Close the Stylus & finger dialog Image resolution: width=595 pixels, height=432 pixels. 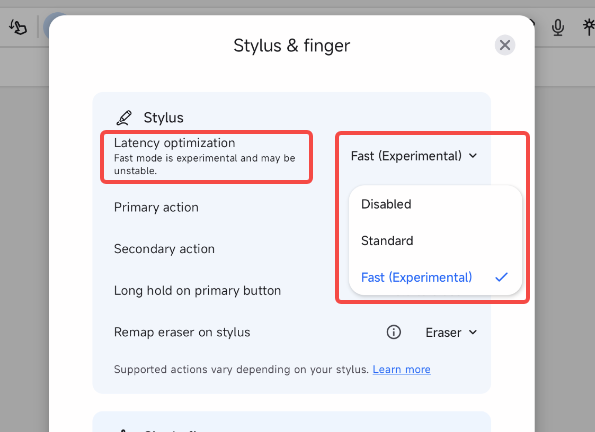(x=505, y=45)
